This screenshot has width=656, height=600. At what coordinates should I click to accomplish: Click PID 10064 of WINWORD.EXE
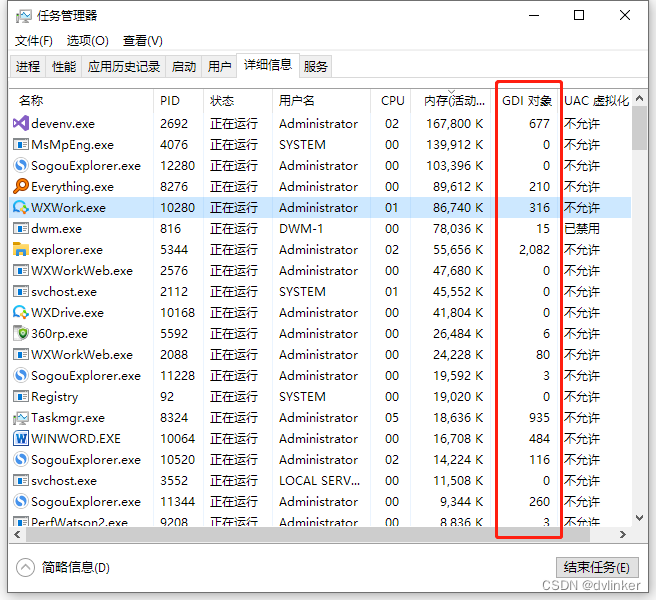pyautogui.click(x=177, y=438)
